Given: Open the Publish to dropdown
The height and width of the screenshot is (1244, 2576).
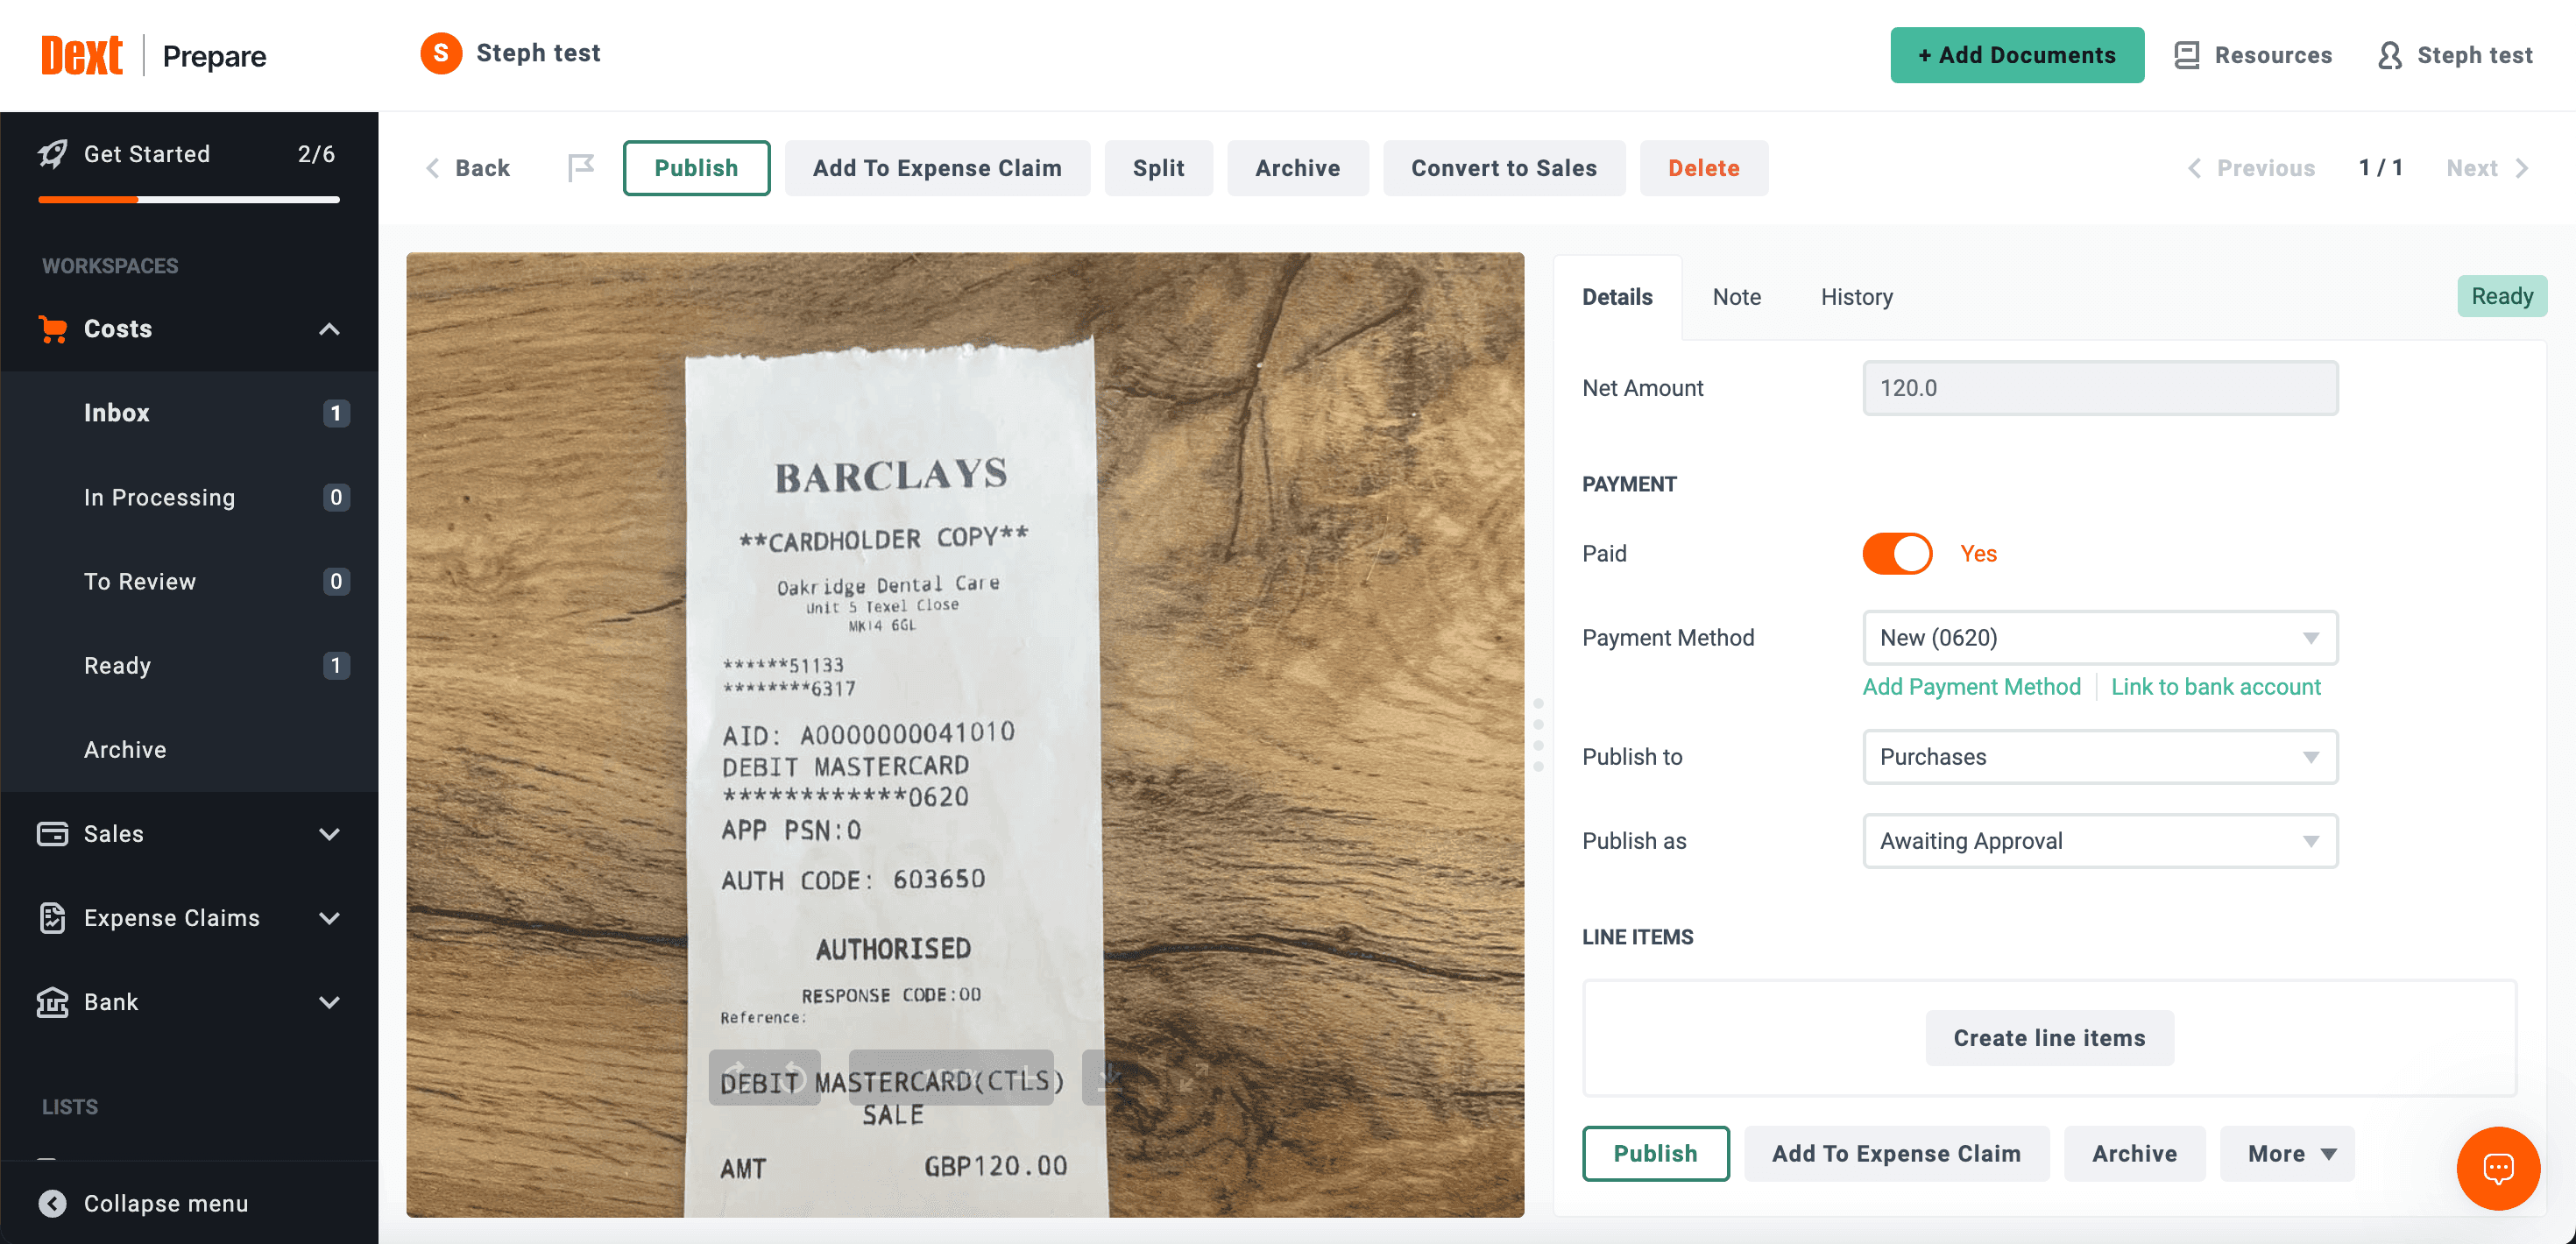Looking at the screenshot, I should pos(2099,756).
